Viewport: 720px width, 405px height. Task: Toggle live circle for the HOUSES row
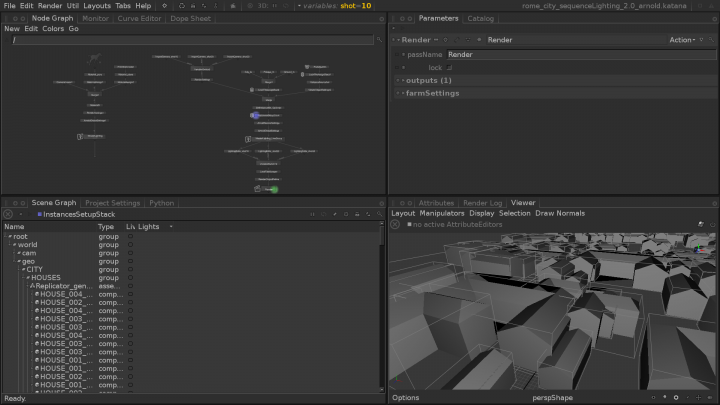pyautogui.click(x=130, y=277)
